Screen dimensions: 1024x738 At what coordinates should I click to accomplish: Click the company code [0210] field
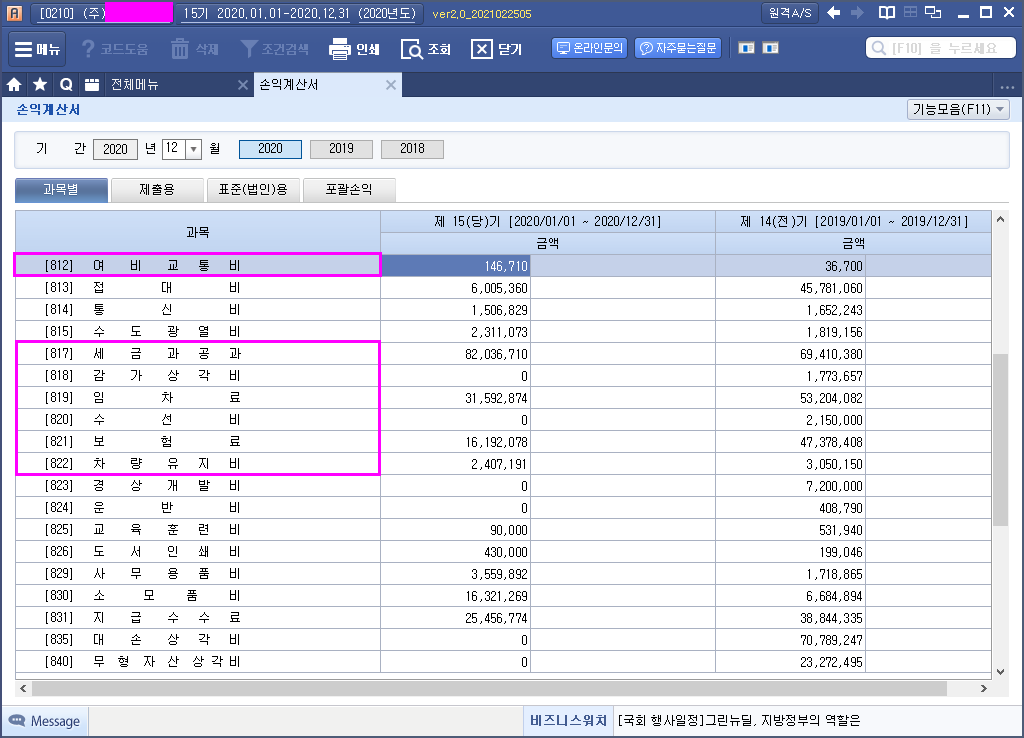point(103,13)
